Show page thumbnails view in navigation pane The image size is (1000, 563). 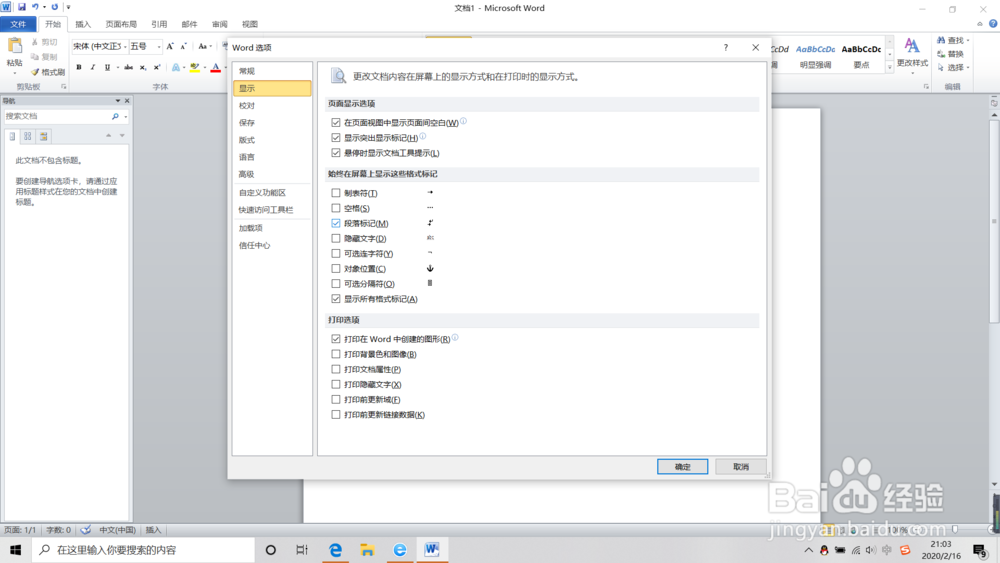tap(27, 136)
